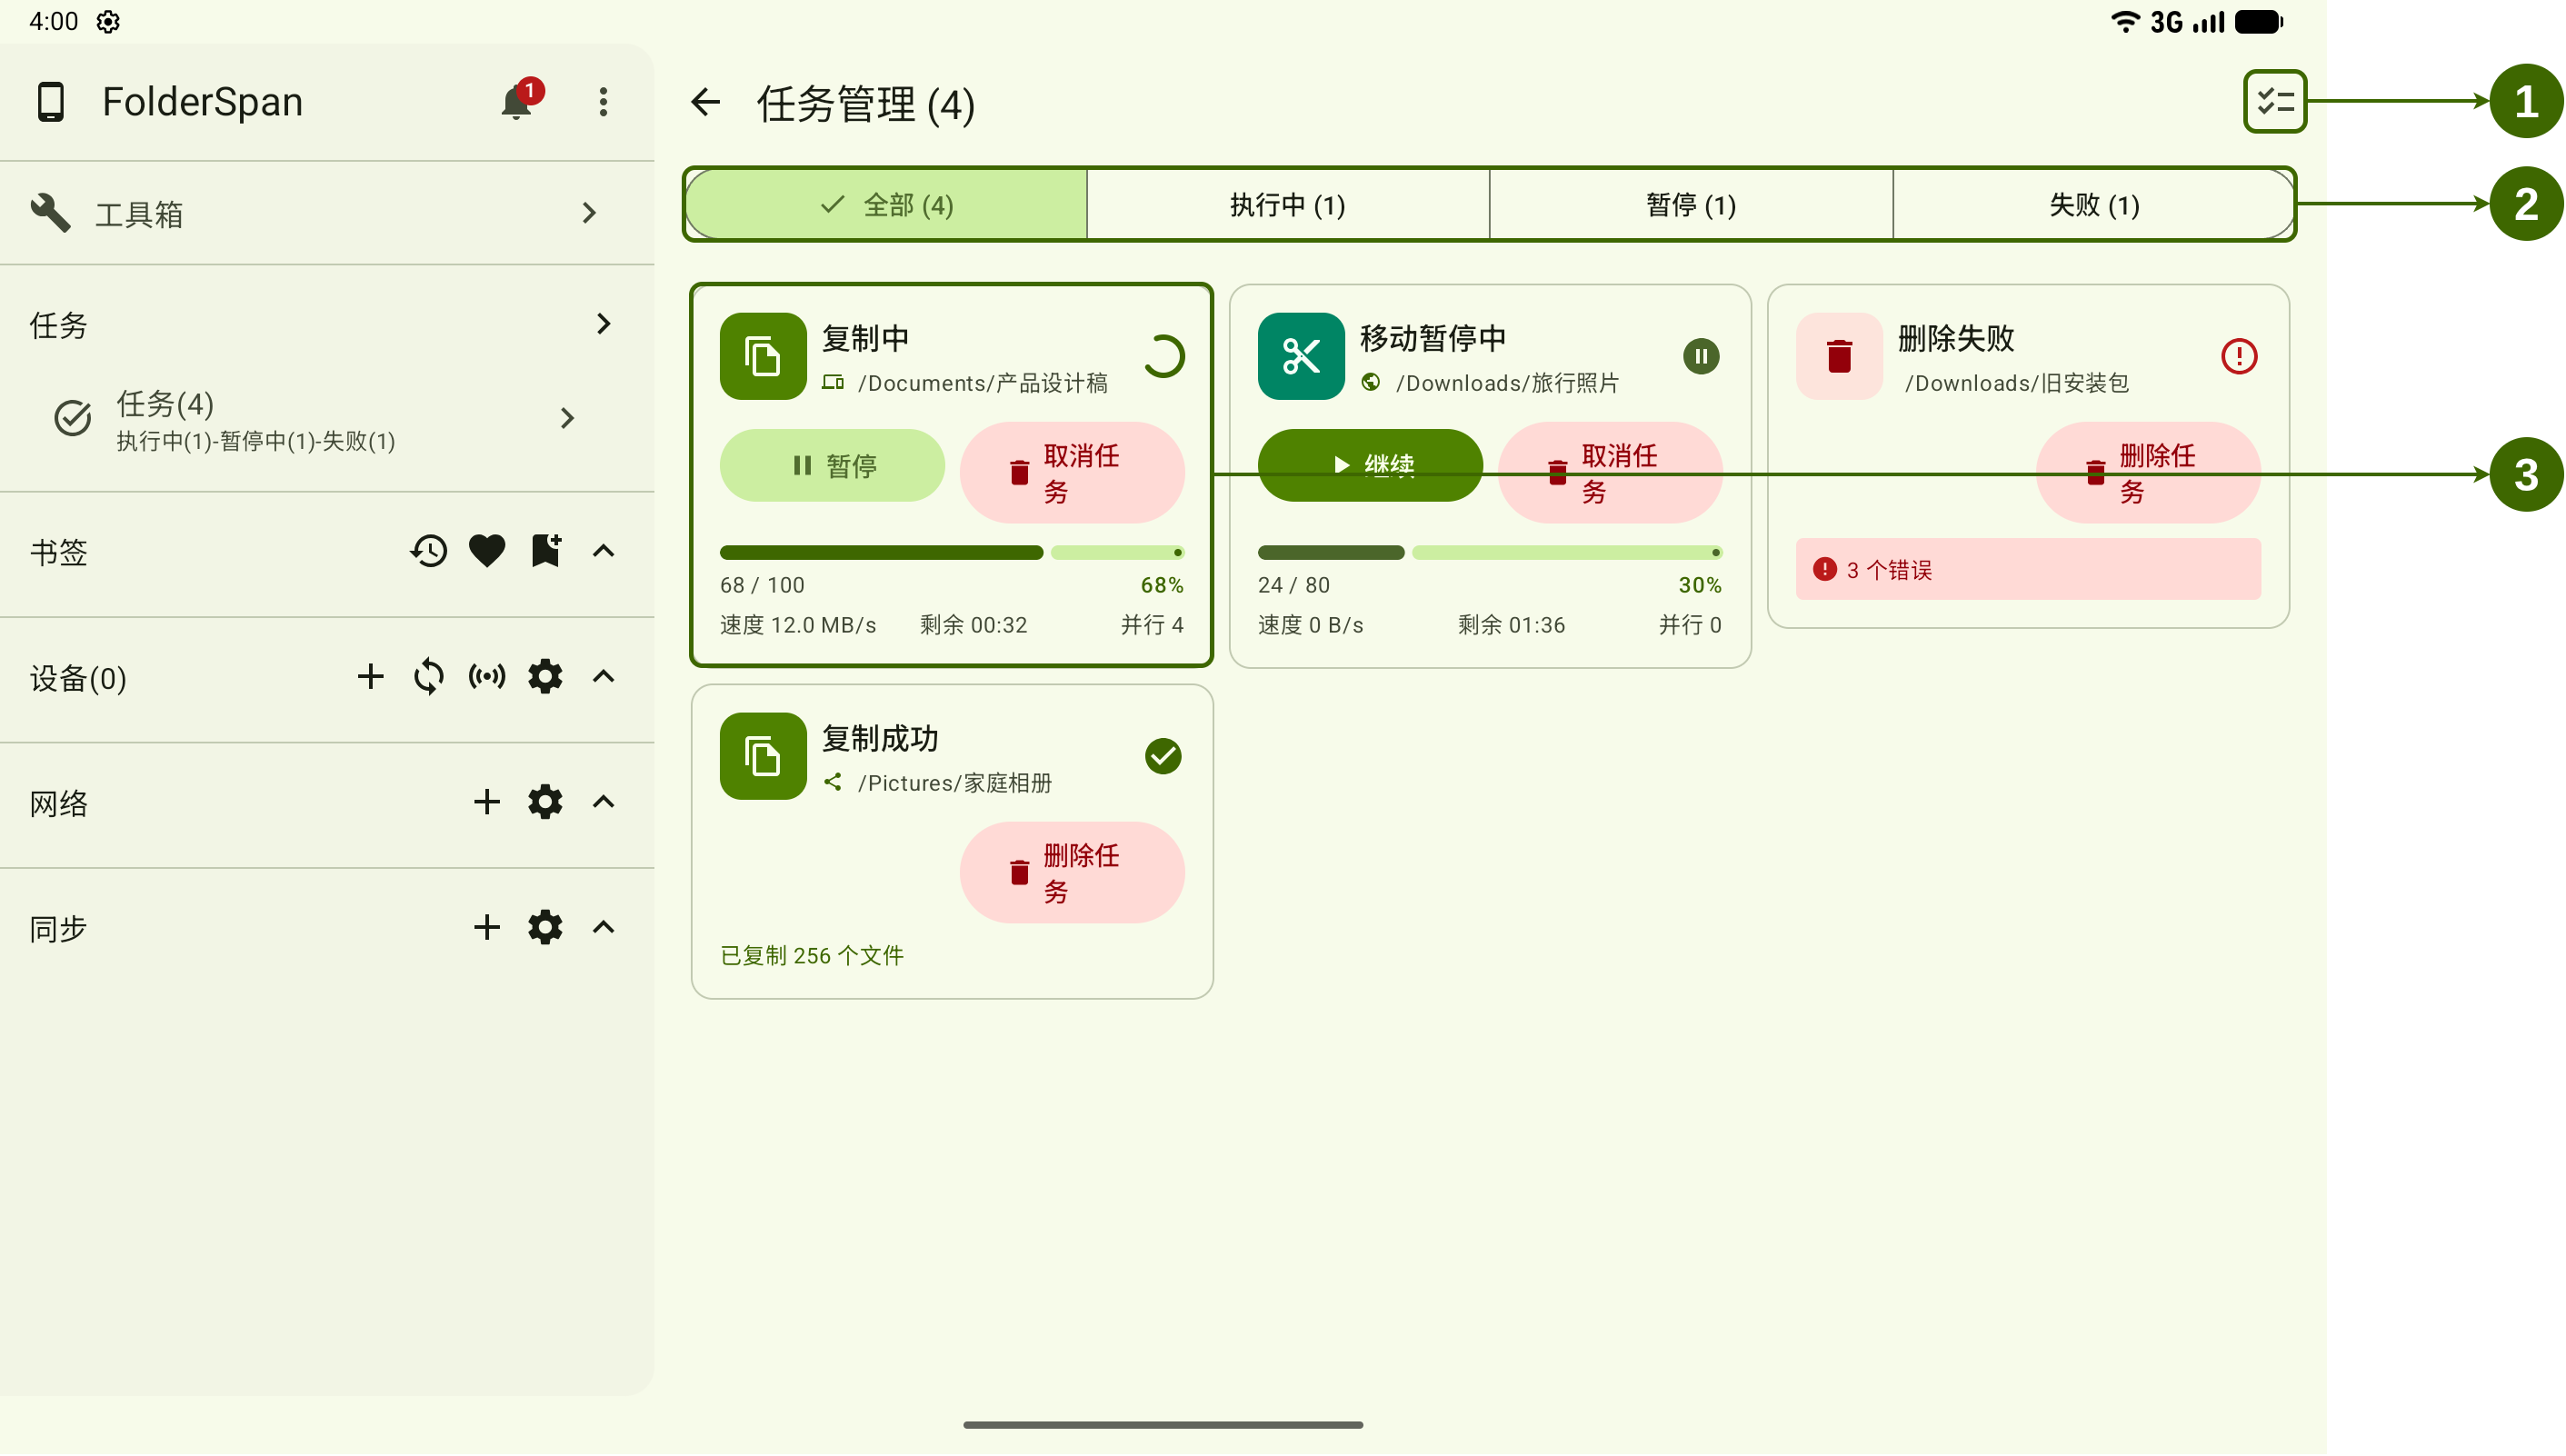
Task: Delete the 删除失败 task
Action: click(2148, 473)
